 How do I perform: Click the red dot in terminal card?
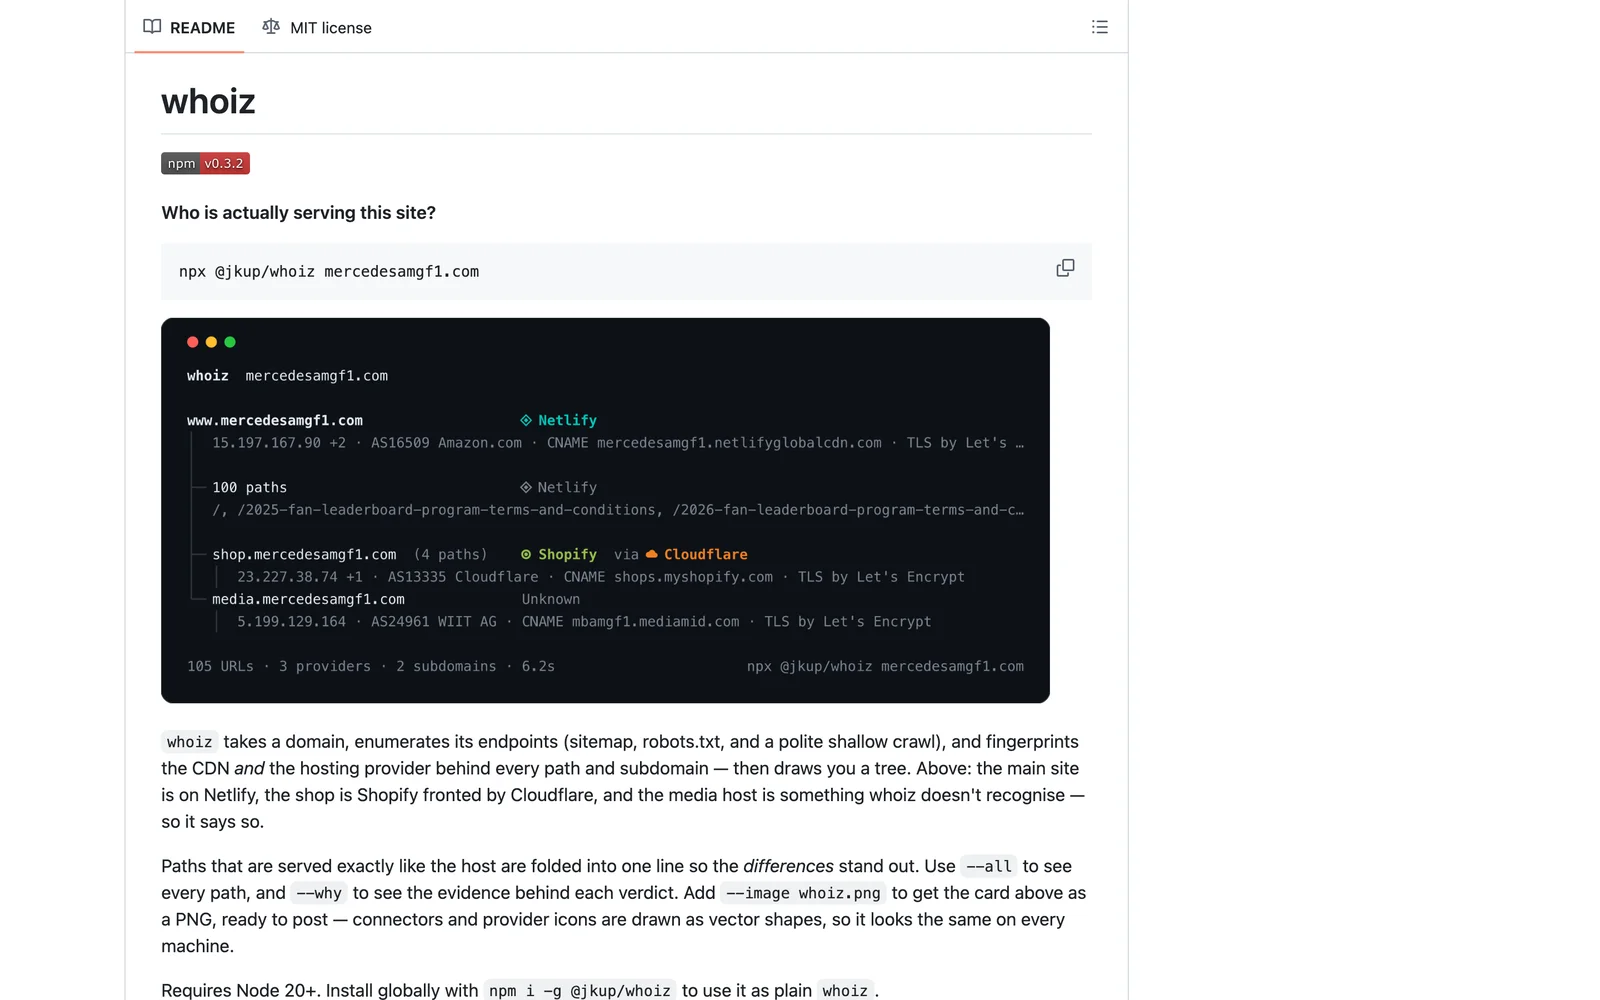pyautogui.click(x=193, y=342)
